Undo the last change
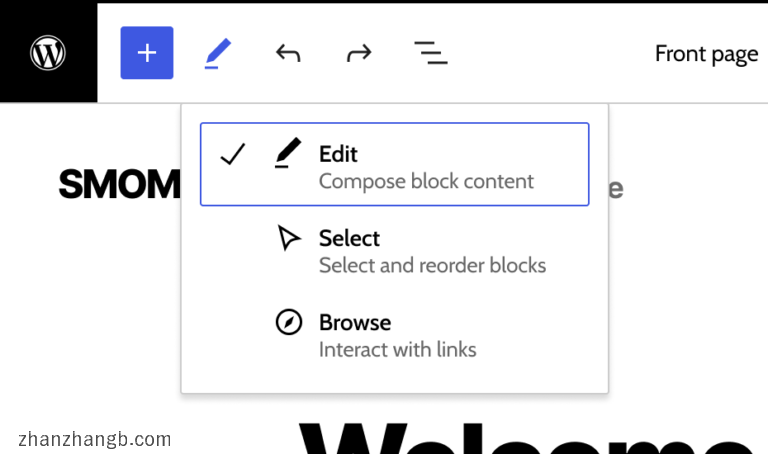The image size is (768, 454). (288, 52)
